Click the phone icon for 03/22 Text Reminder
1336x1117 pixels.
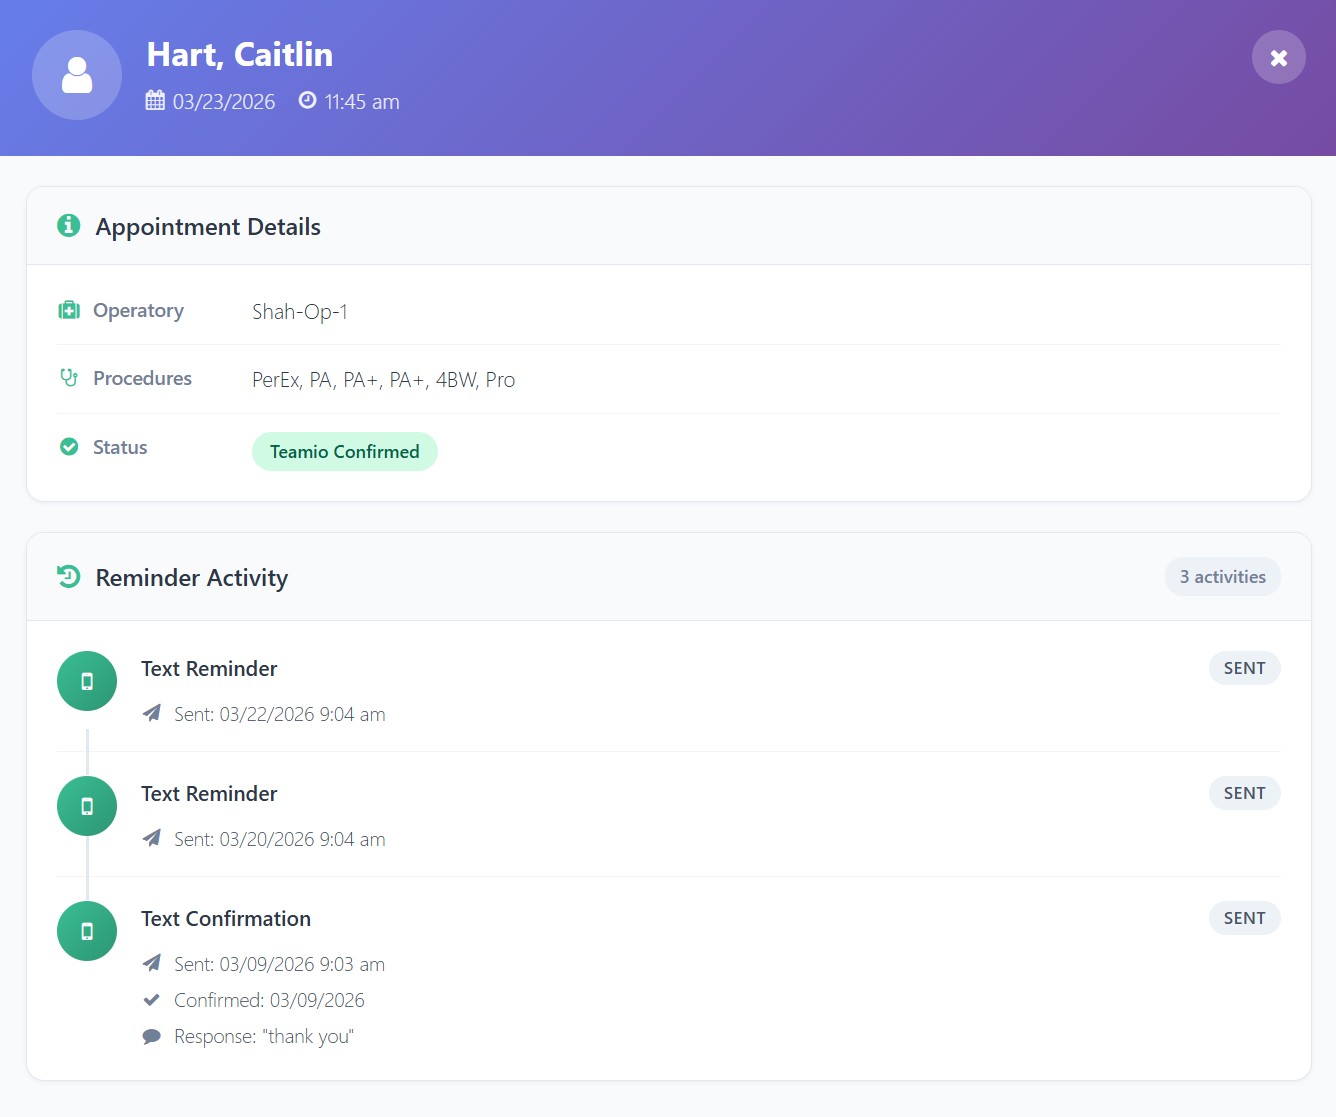(87, 681)
